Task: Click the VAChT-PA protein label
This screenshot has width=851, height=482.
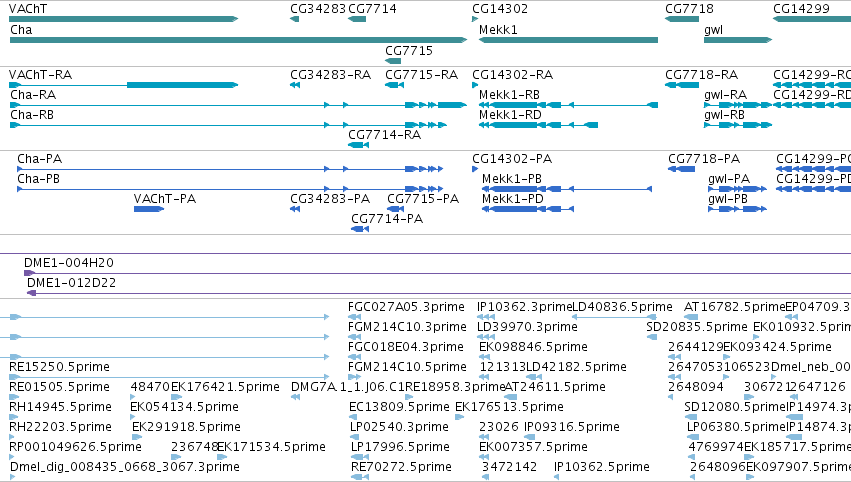Action: (x=165, y=199)
